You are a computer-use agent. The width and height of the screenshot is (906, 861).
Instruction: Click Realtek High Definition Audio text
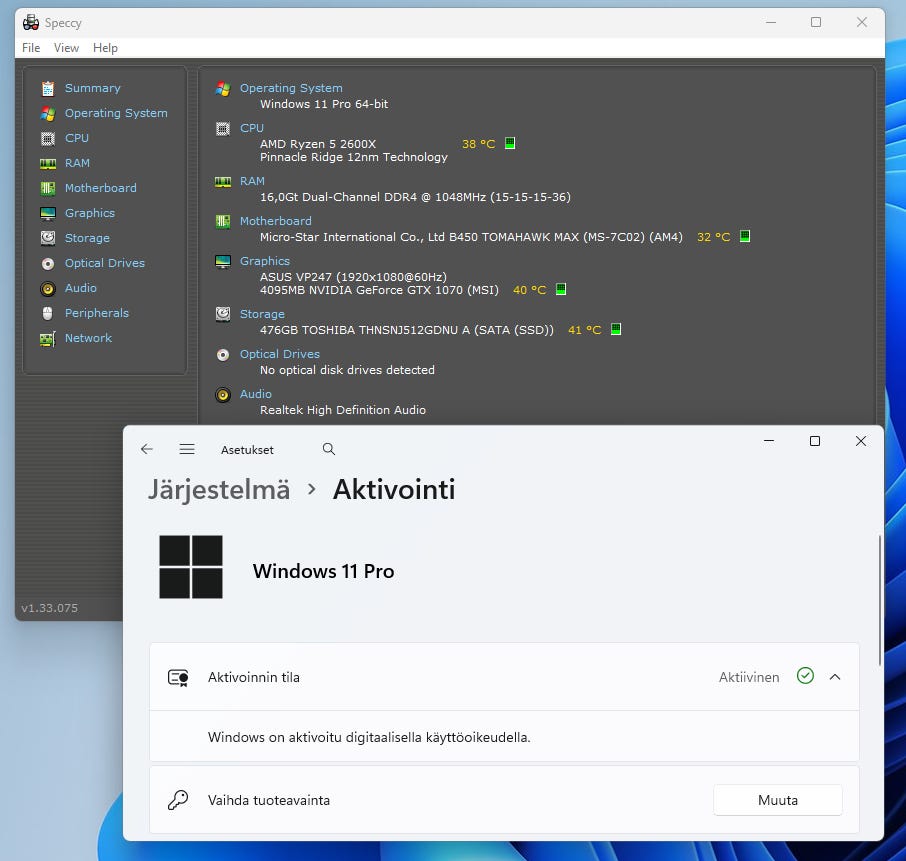343,410
